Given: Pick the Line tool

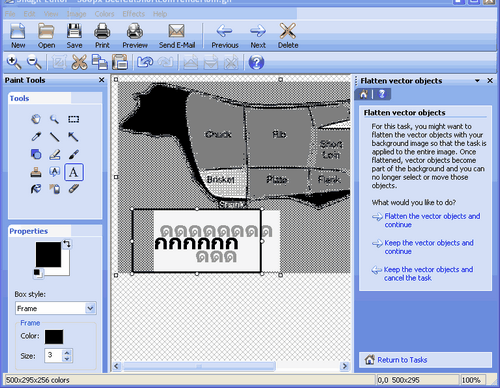Looking at the screenshot, I should [55, 137].
